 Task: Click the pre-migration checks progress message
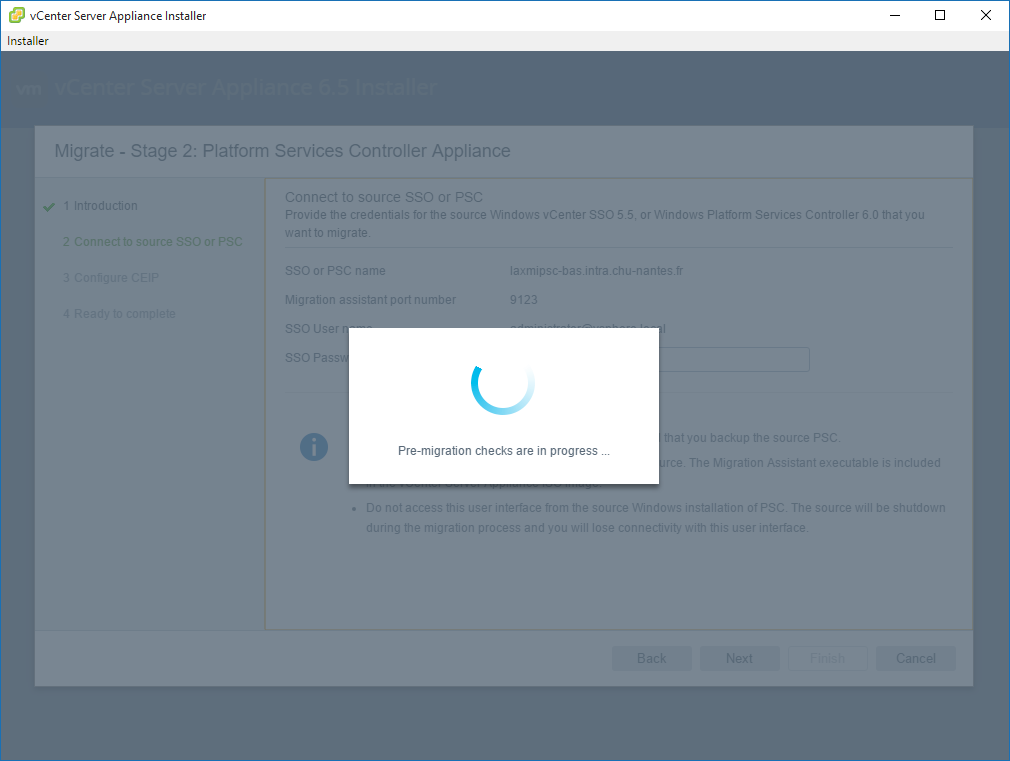tap(503, 451)
